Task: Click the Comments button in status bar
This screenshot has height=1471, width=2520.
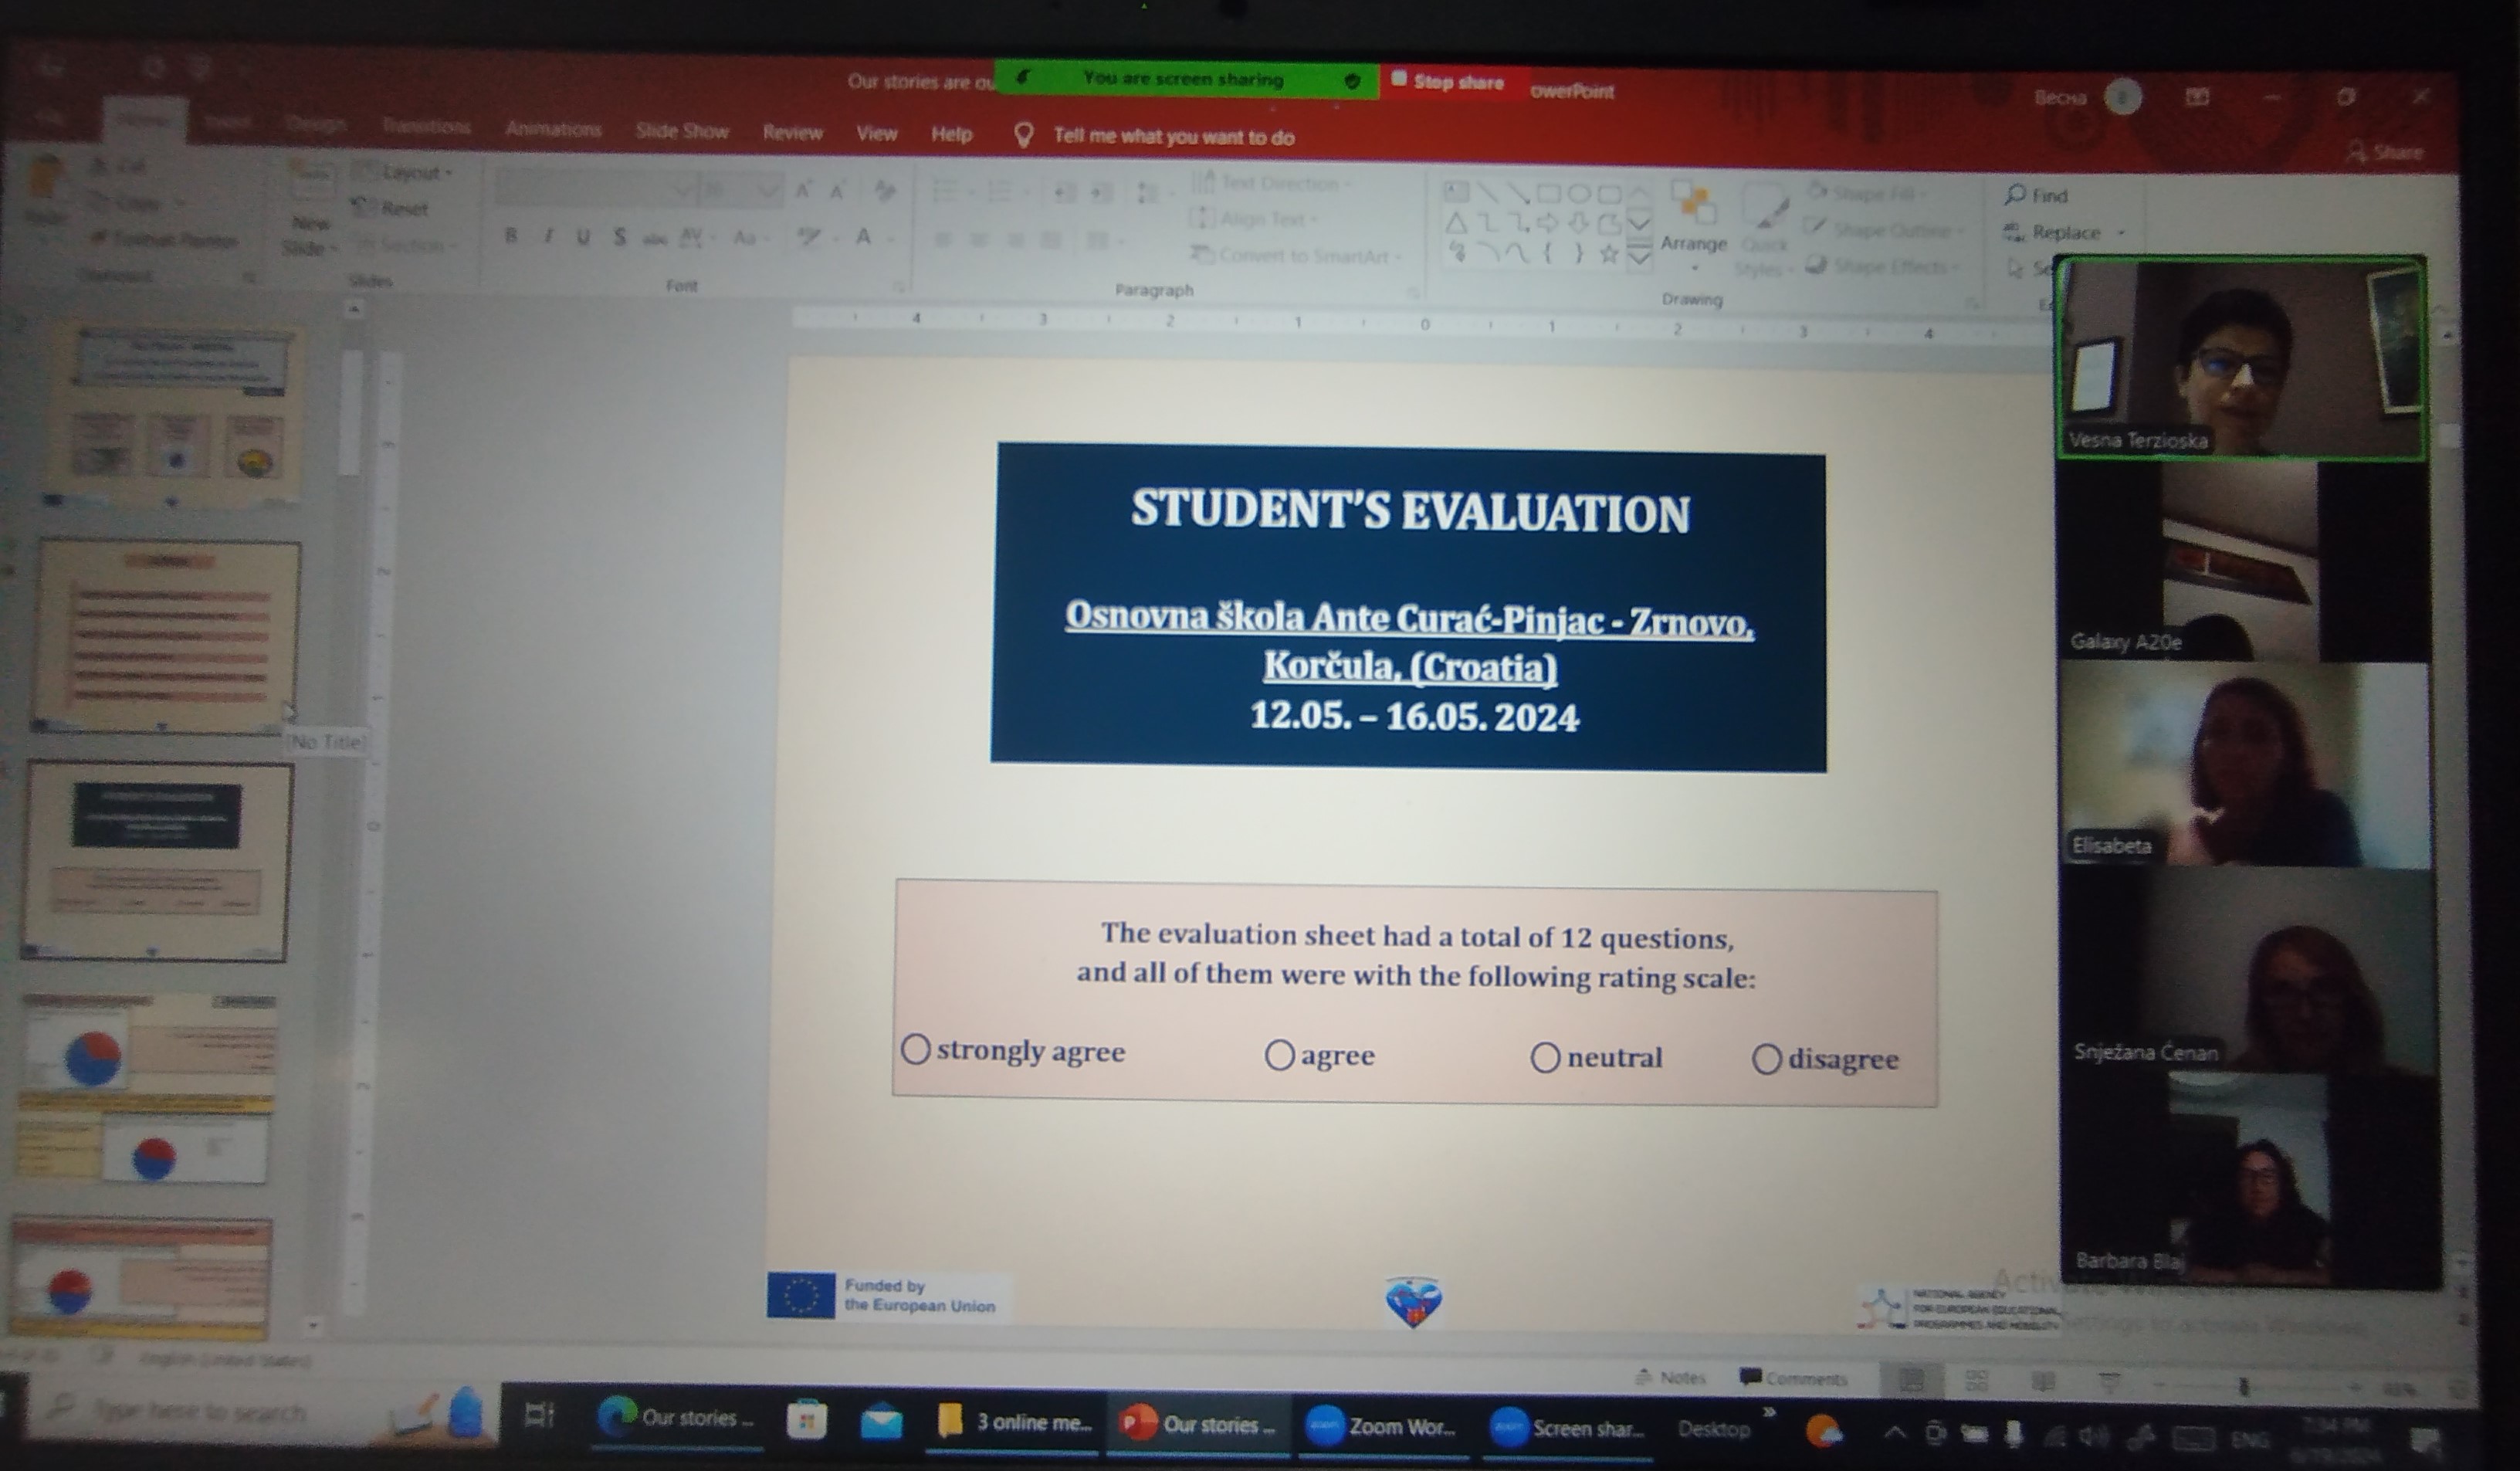Action: pyautogui.click(x=1794, y=1378)
